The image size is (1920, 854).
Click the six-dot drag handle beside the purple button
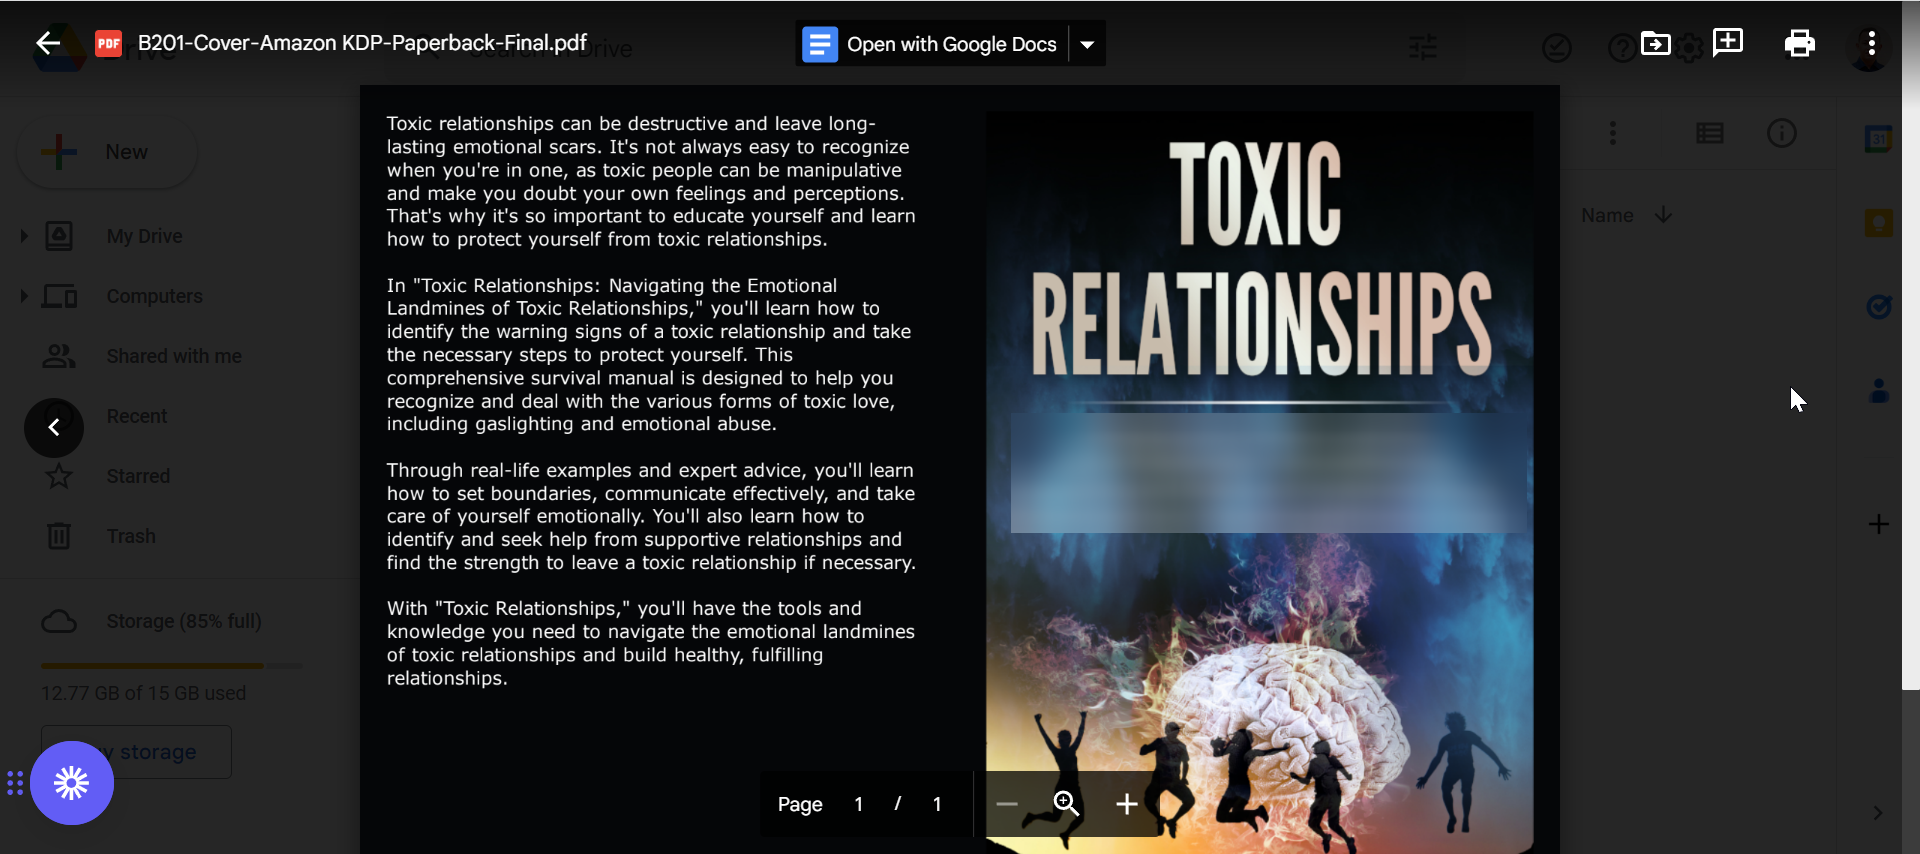coord(15,783)
